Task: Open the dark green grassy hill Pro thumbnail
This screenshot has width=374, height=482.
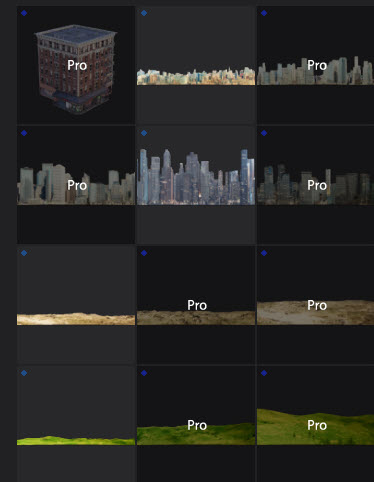Action: point(196,424)
